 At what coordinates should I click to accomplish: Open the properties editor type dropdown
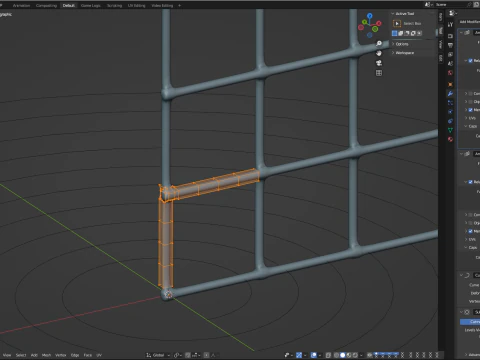452,13
